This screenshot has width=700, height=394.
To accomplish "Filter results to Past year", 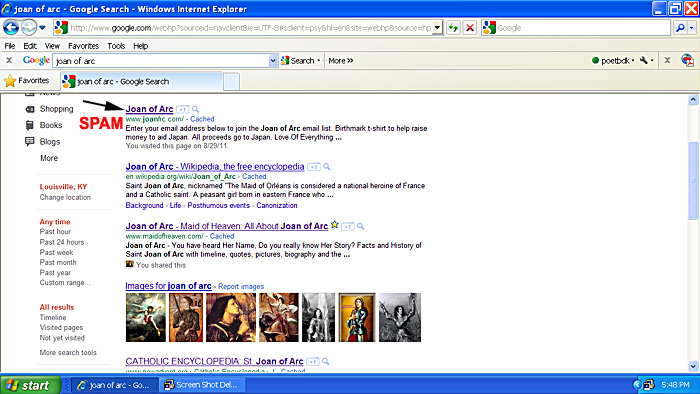I will (x=55, y=273).
